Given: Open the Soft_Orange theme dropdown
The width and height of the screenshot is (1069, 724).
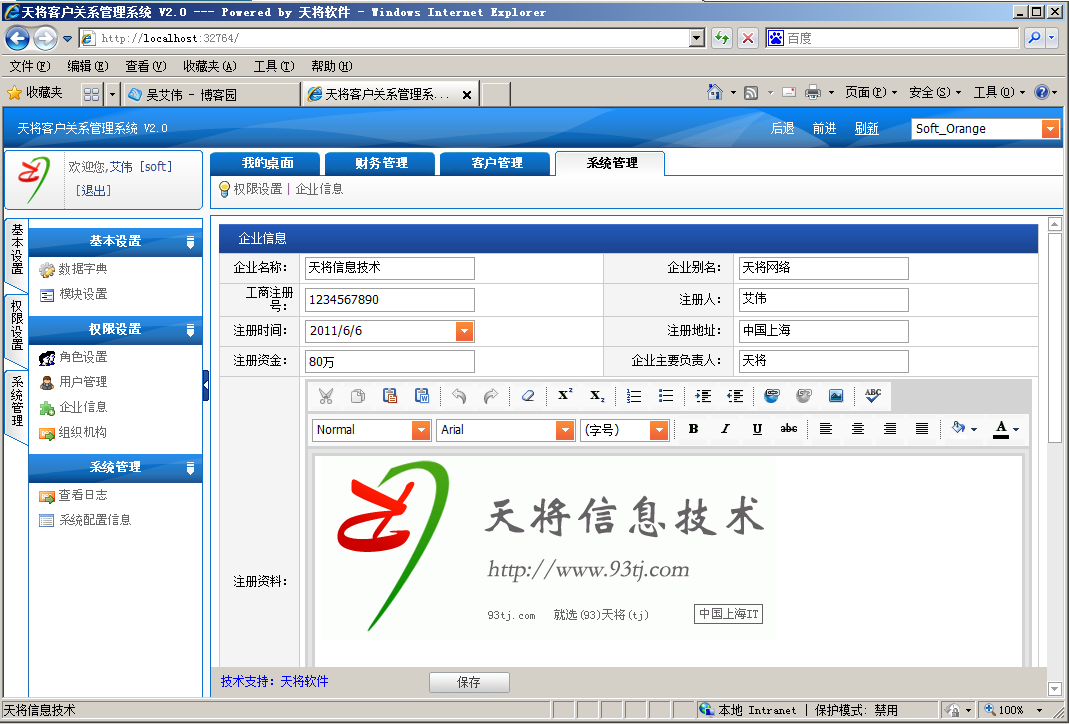Looking at the screenshot, I should [x=1050, y=129].
